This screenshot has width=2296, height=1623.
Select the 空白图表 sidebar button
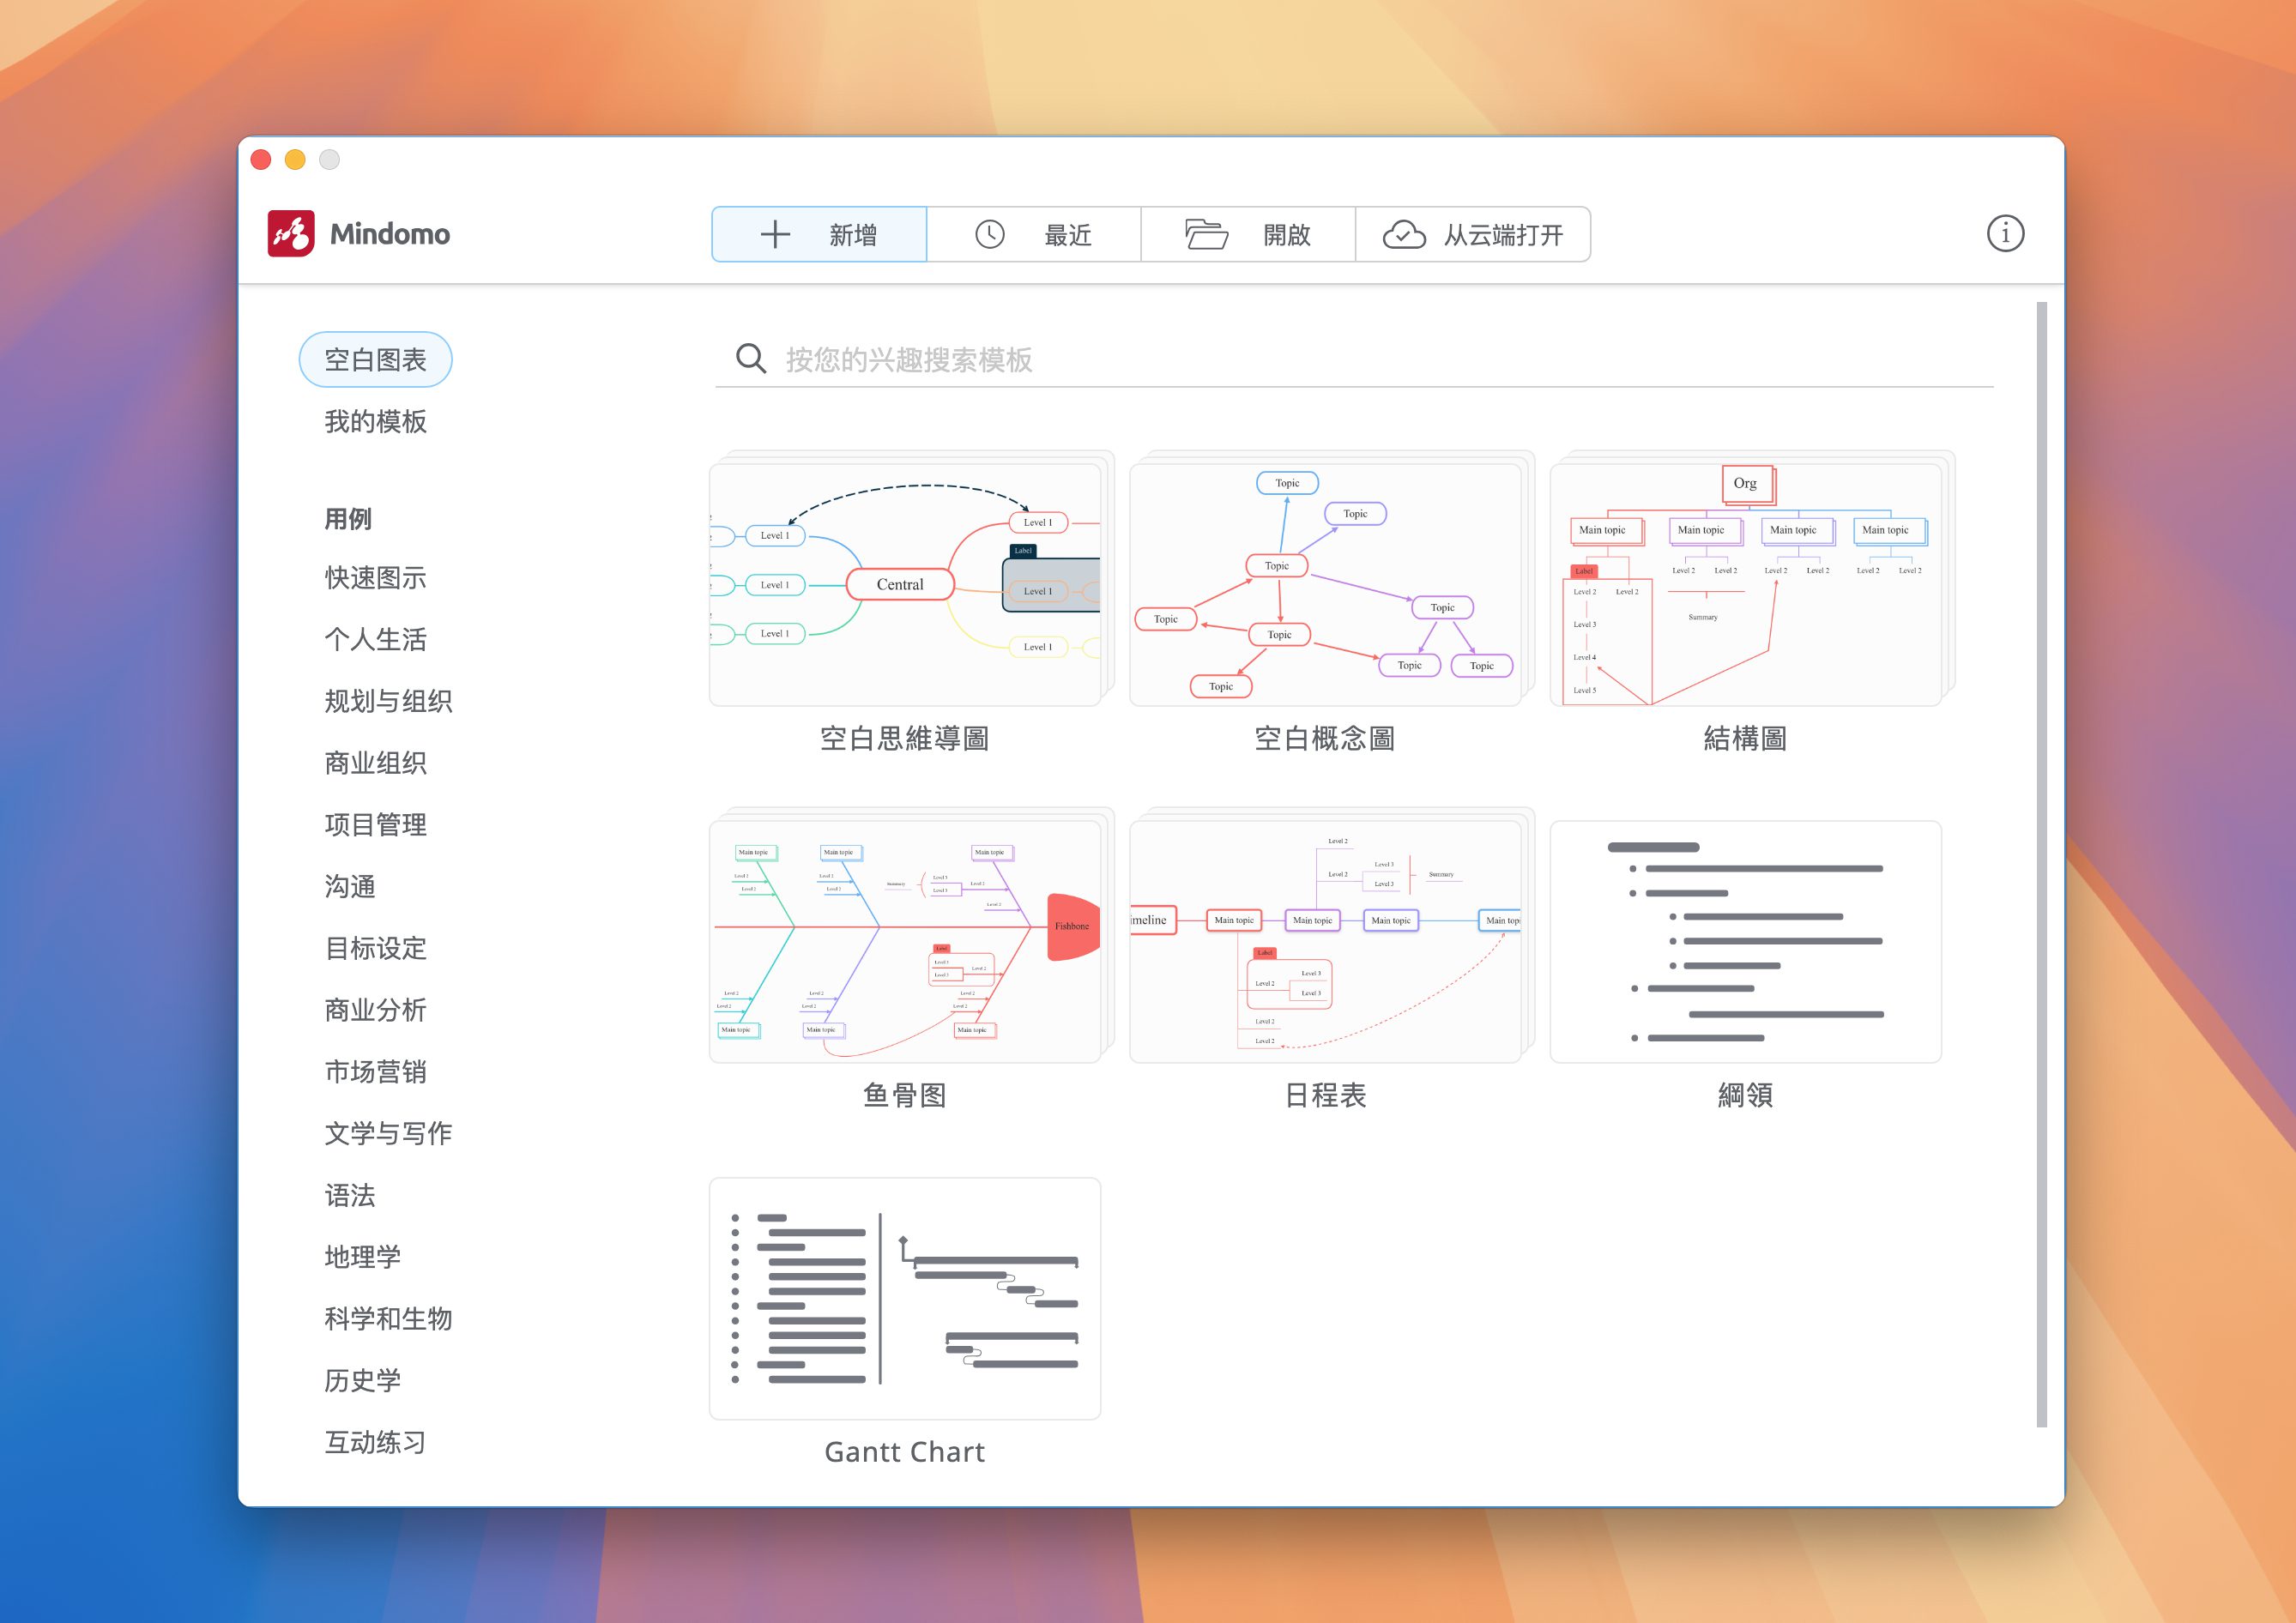(x=375, y=360)
